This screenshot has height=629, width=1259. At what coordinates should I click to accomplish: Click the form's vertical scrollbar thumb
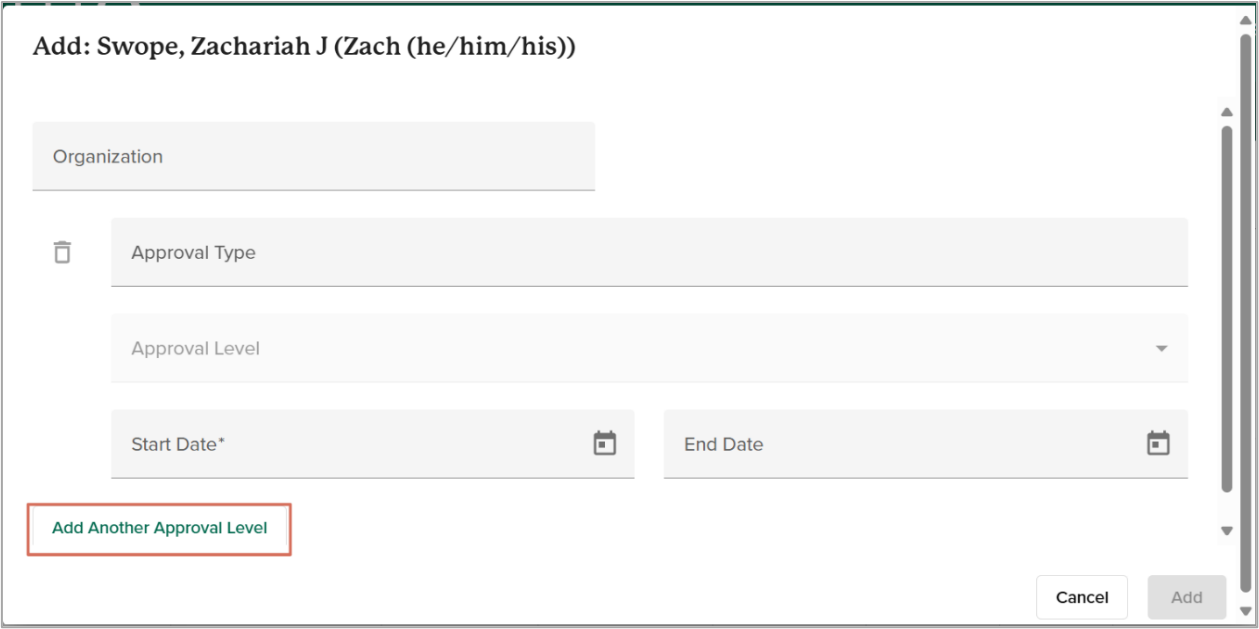point(1227,300)
